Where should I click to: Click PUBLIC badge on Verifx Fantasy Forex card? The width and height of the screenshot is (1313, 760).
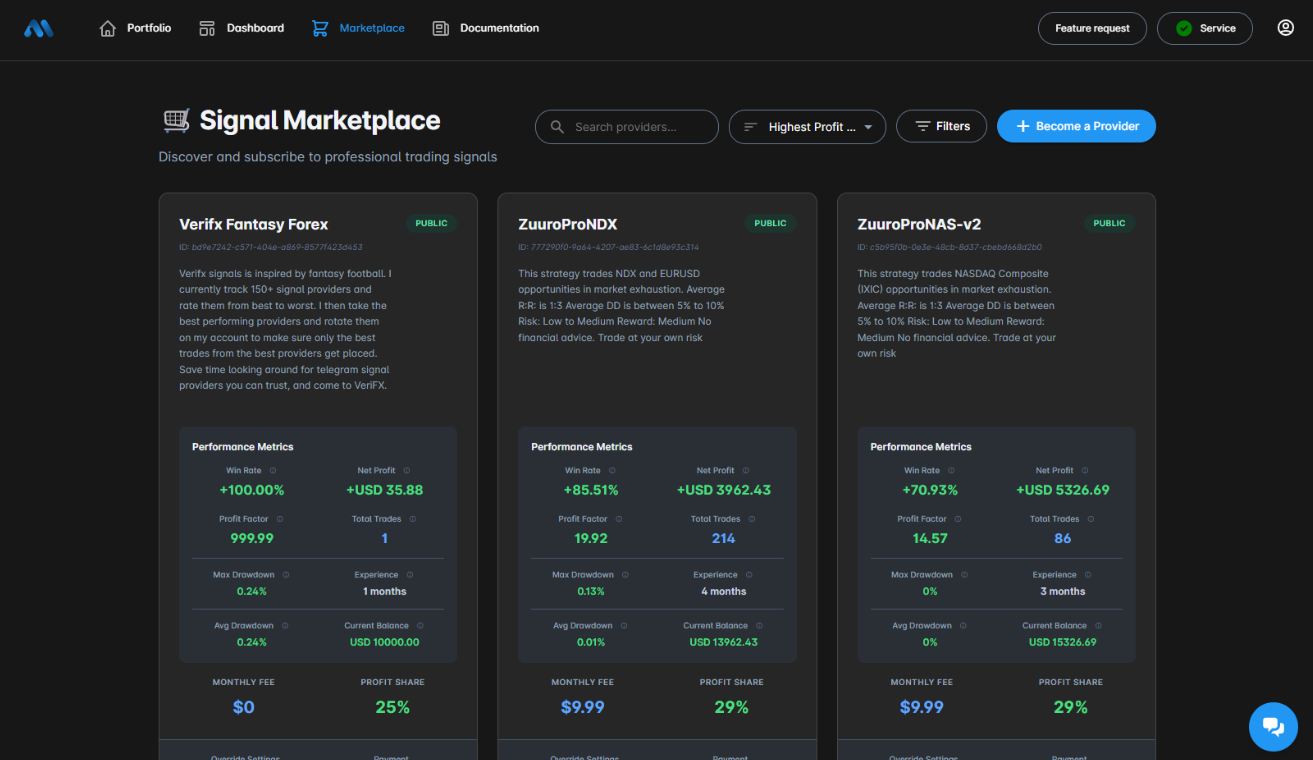(432, 223)
